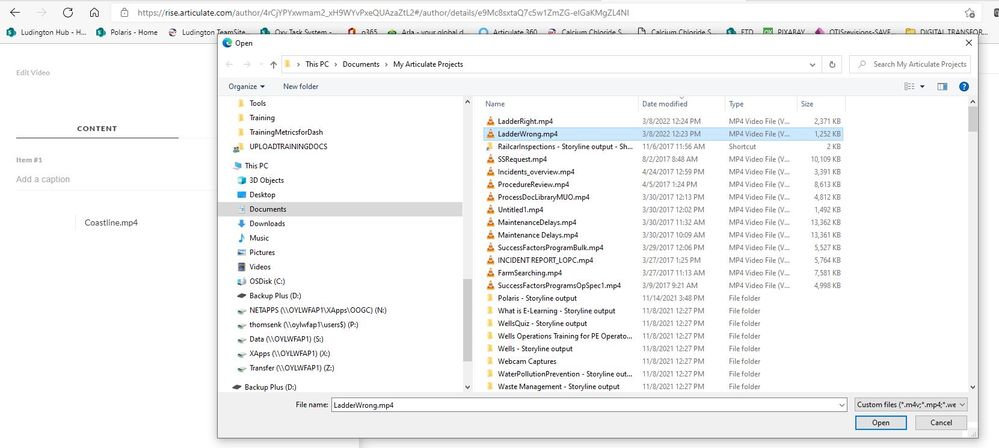Click the Up one level arrow

point(274,64)
